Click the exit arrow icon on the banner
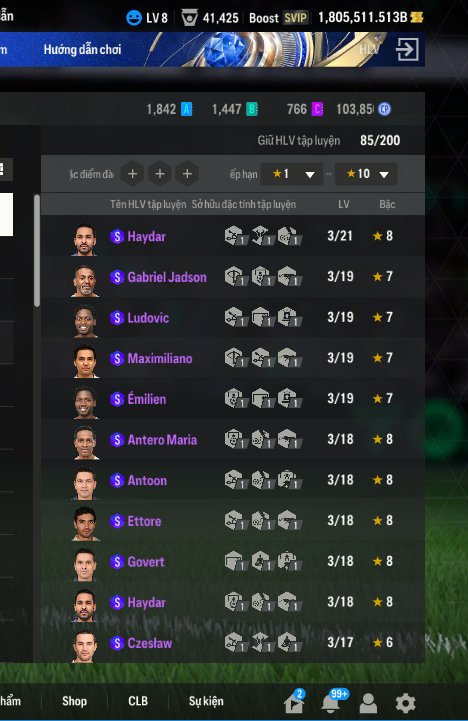Screen dimensions: 468x721 pos(407,49)
